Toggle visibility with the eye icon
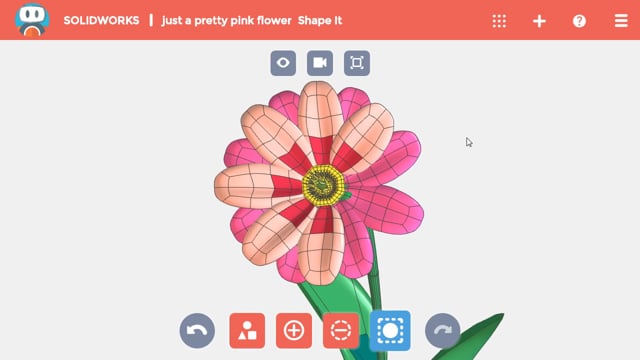 (x=283, y=63)
